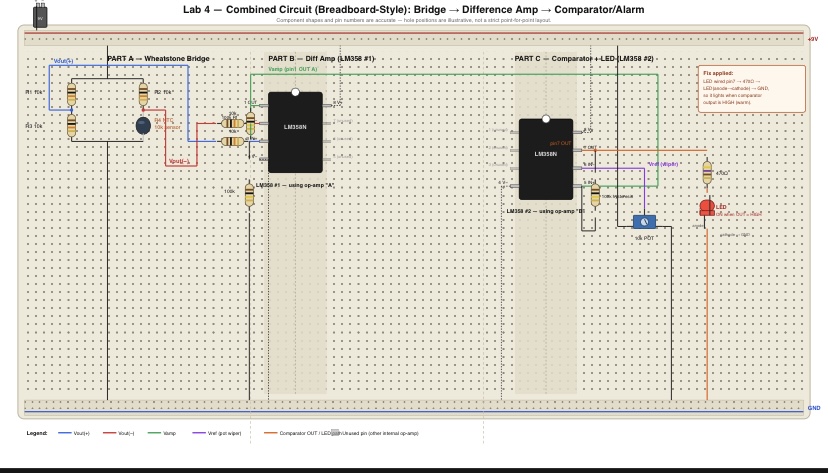Select the LM358N chip in Part C
Viewport: 828px width, 473px height.
pyautogui.click(x=546, y=159)
